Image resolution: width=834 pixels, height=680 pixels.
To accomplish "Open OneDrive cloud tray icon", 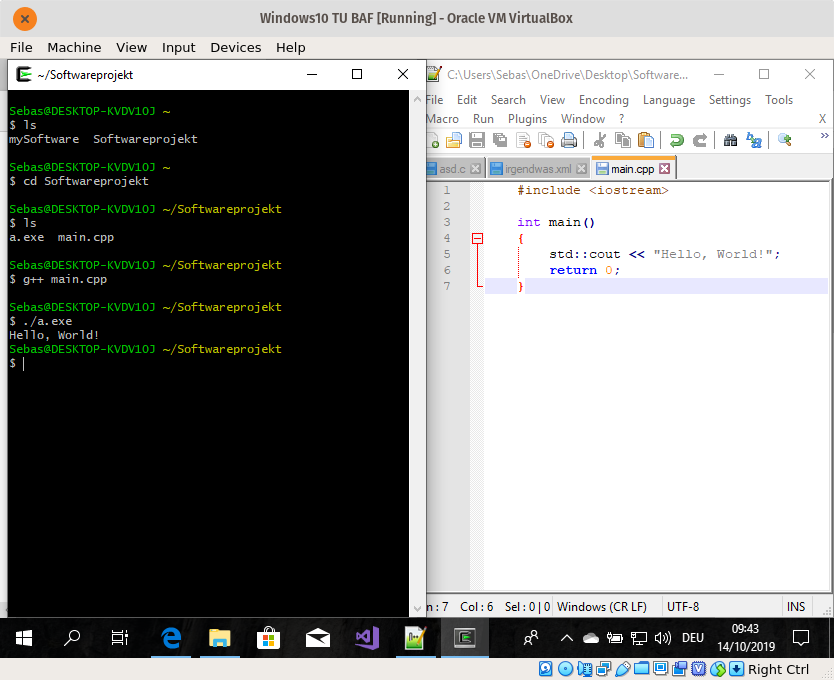I will pos(590,638).
